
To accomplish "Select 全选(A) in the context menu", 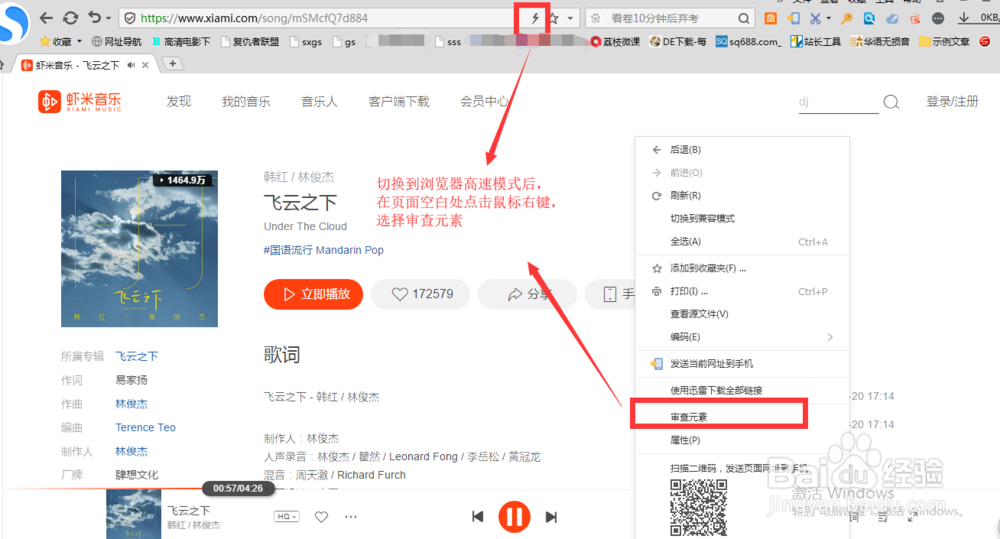I will click(x=742, y=241).
